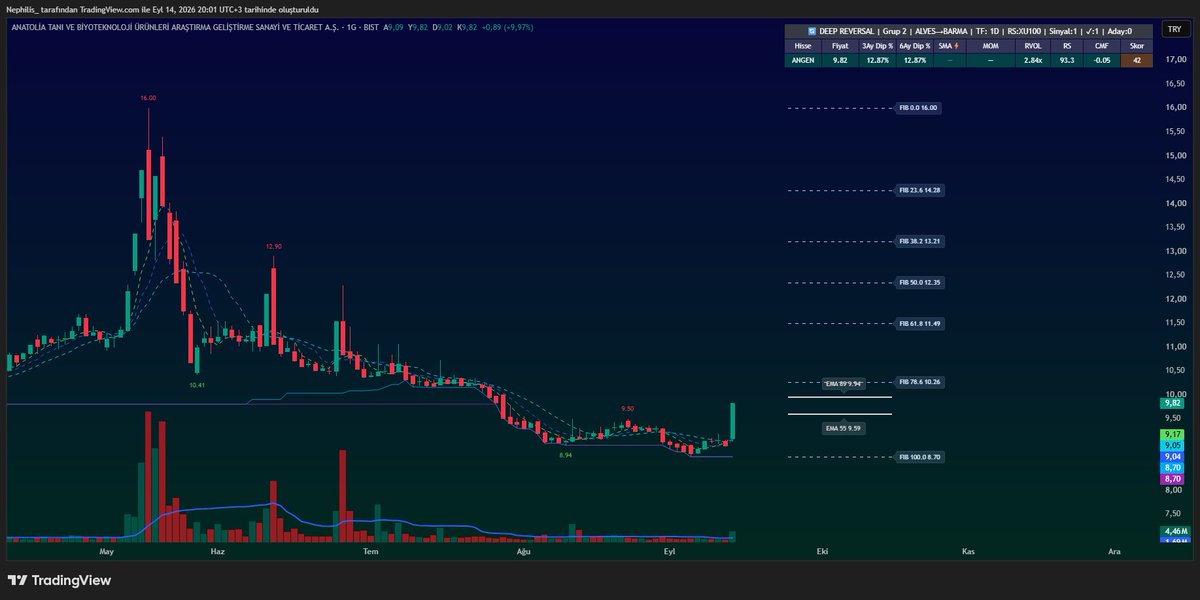Select the Hisse column header

click(x=803, y=46)
